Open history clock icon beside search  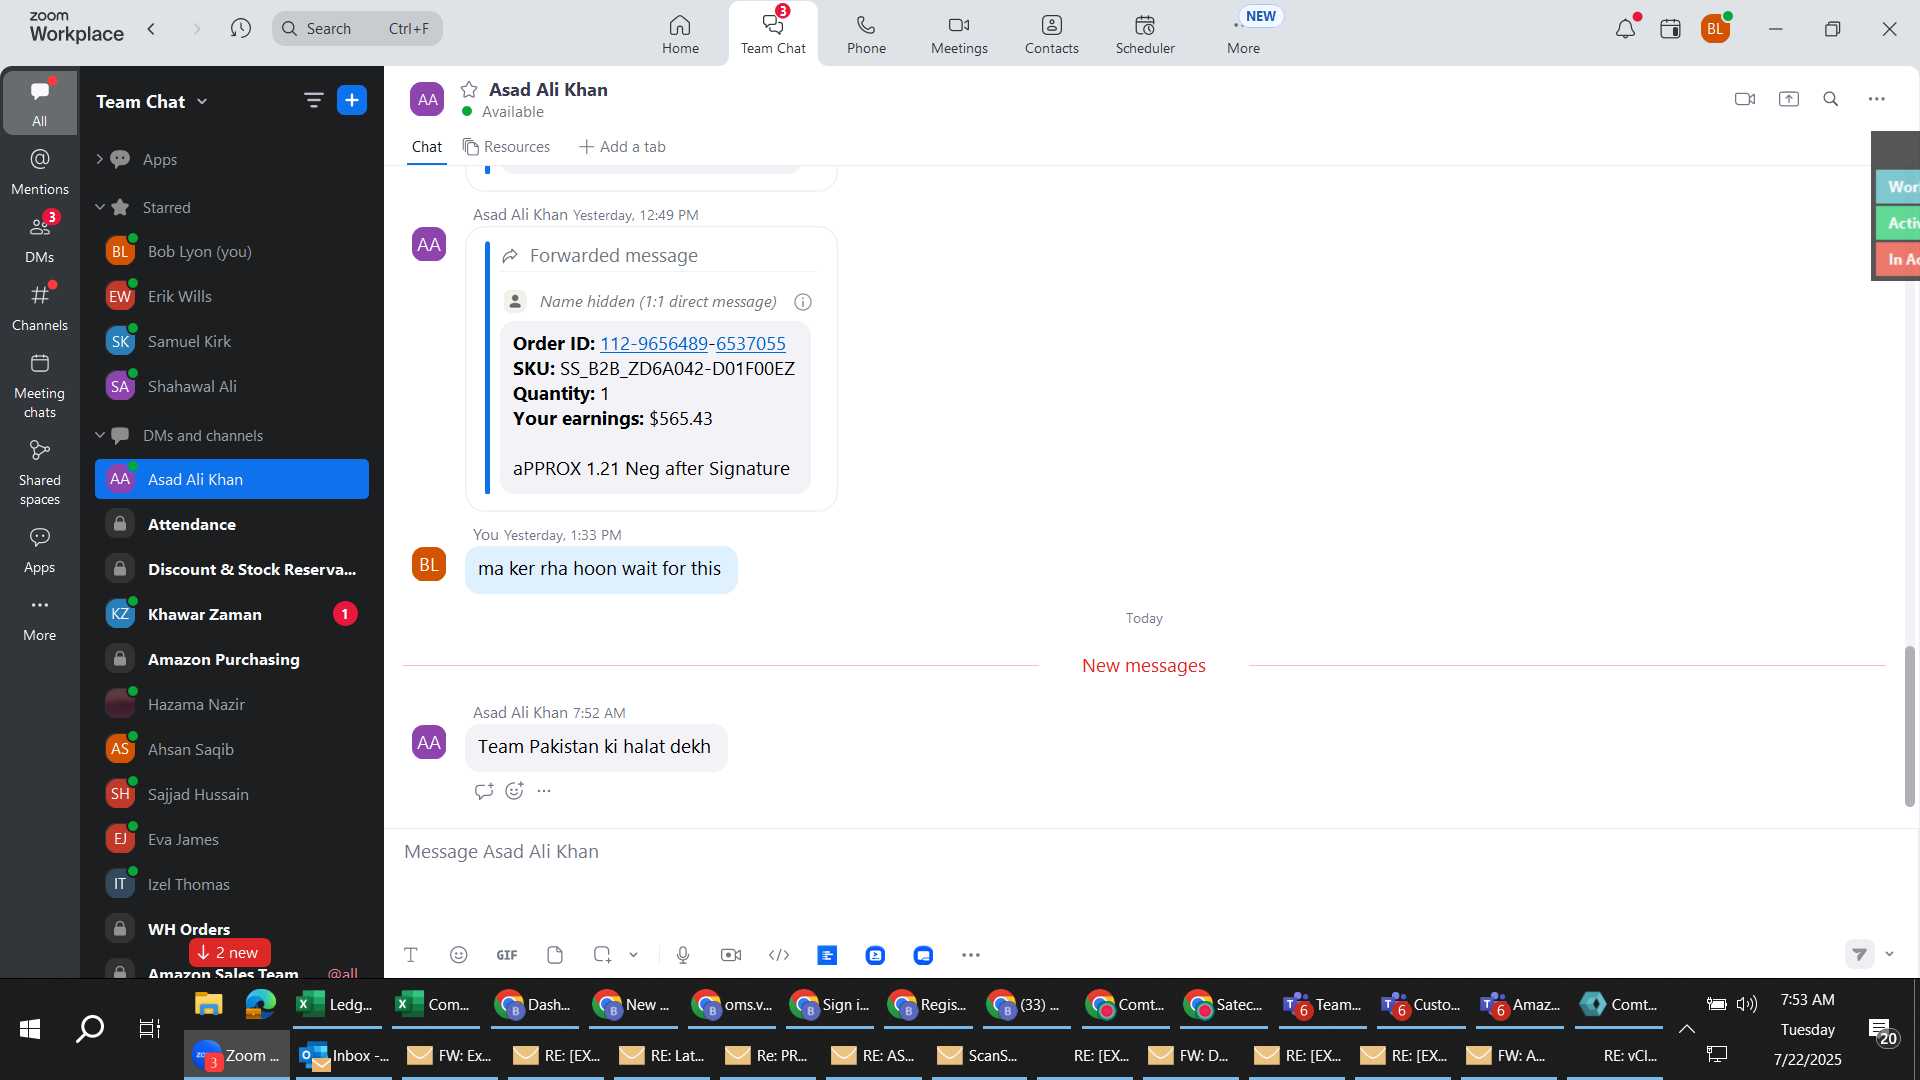click(241, 29)
